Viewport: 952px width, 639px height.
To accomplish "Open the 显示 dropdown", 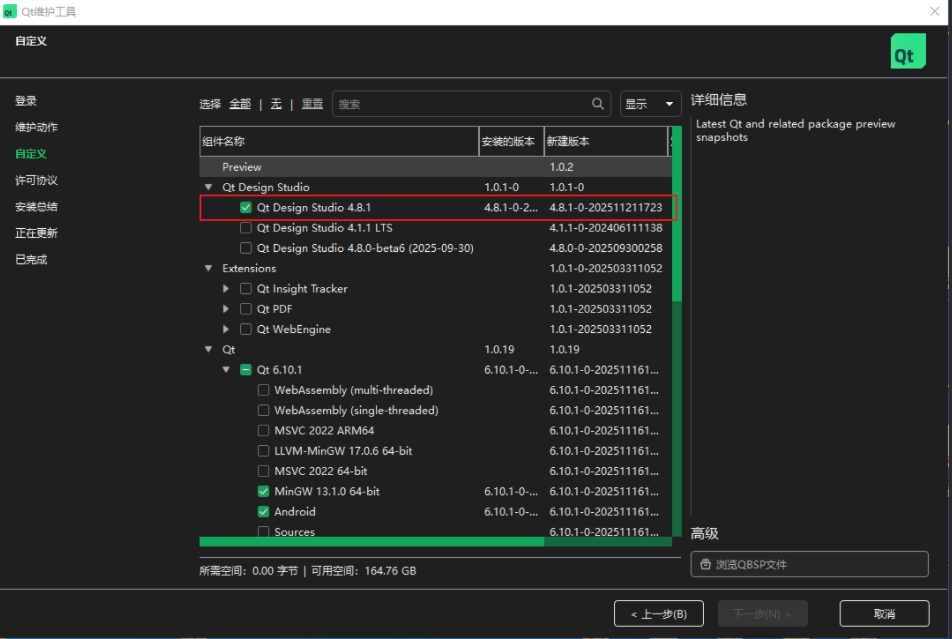I will pyautogui.click(x=650, y=104).
